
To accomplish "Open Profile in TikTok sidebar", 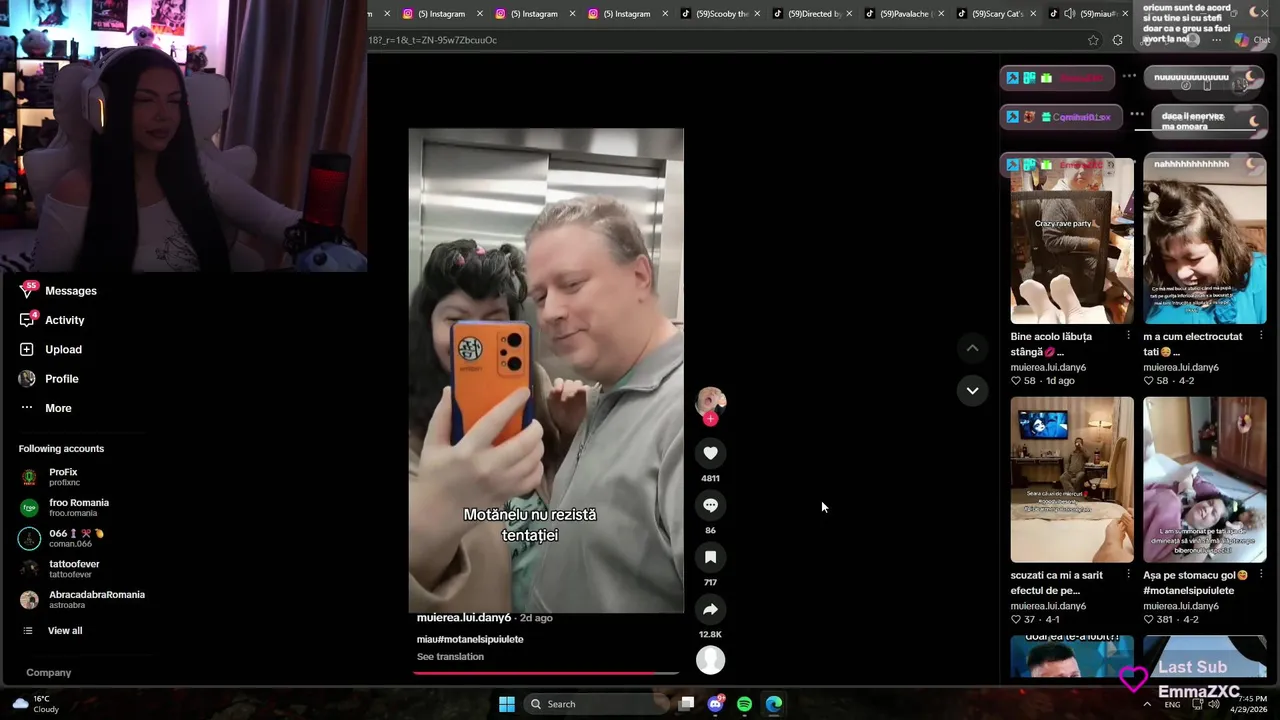I will click(x=48, y=379).
